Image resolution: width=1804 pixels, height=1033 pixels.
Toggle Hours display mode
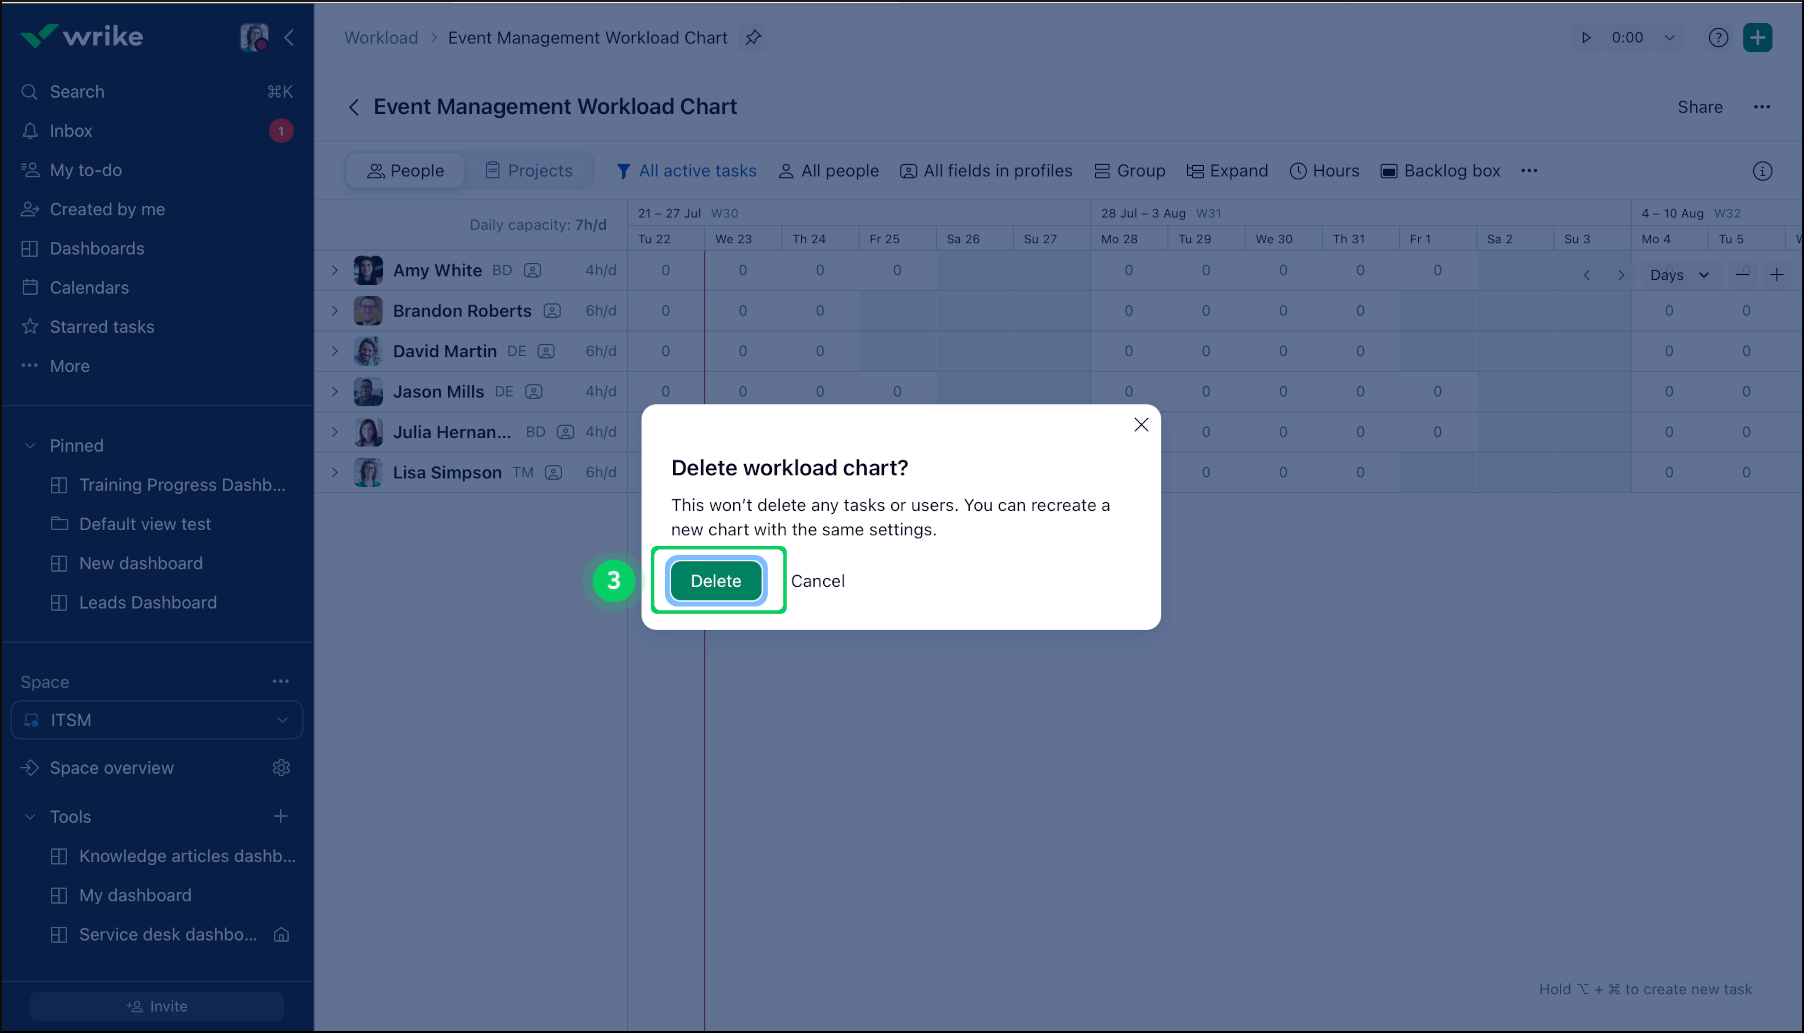pyautogui.click(x=1324, y=171)
